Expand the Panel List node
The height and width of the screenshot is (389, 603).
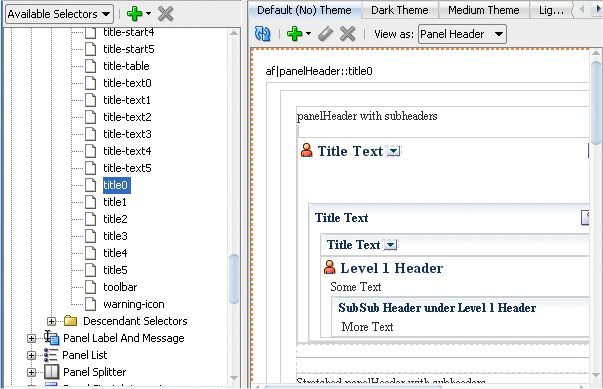pyautogui.click(x=31, y=355)
